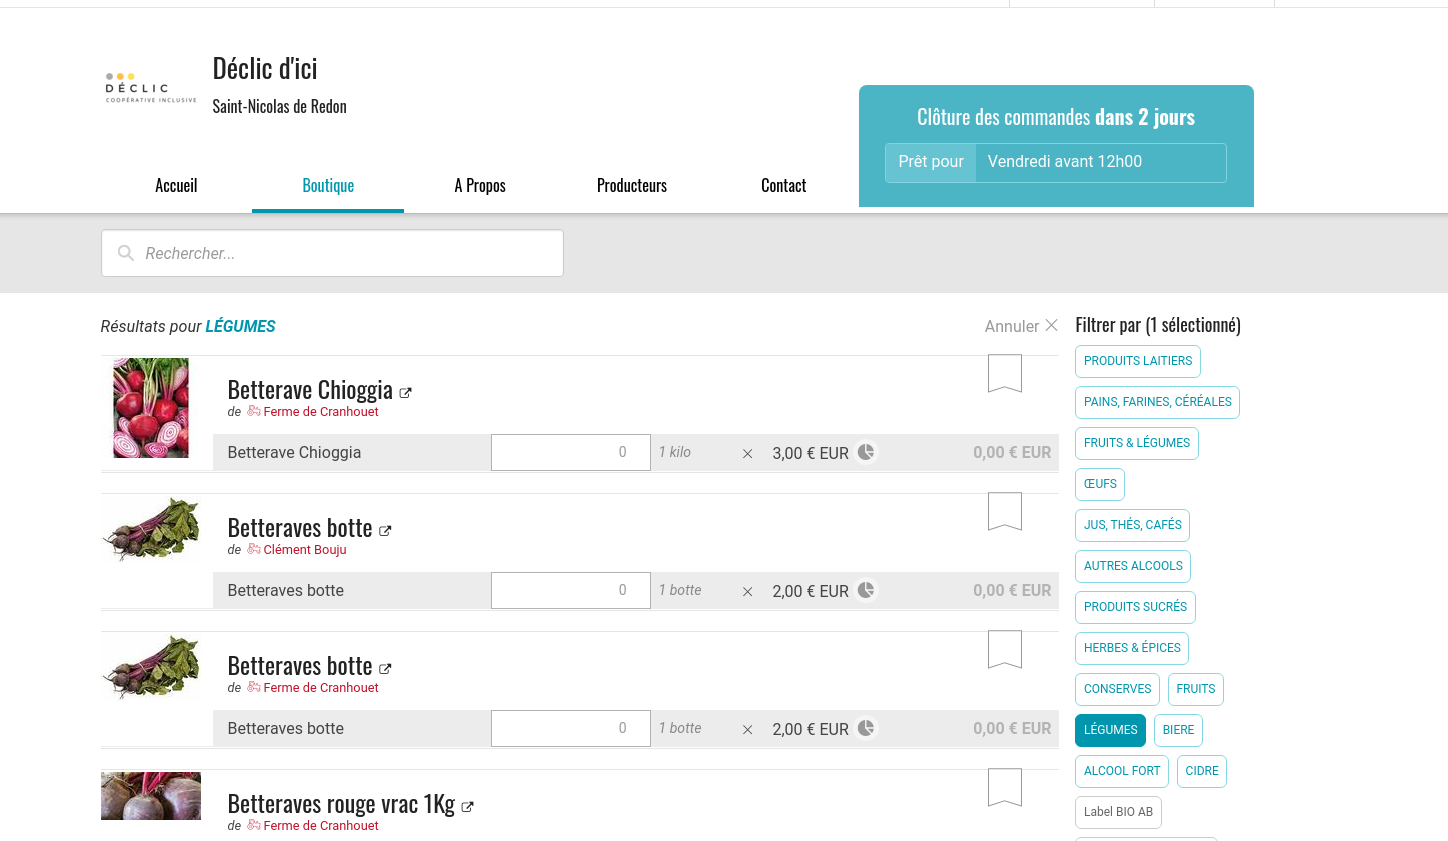Image resolution: width=1448 pixels, height=841 pixels.
Task: Go to the Accueil tab
Action: [x=176, y=186]
